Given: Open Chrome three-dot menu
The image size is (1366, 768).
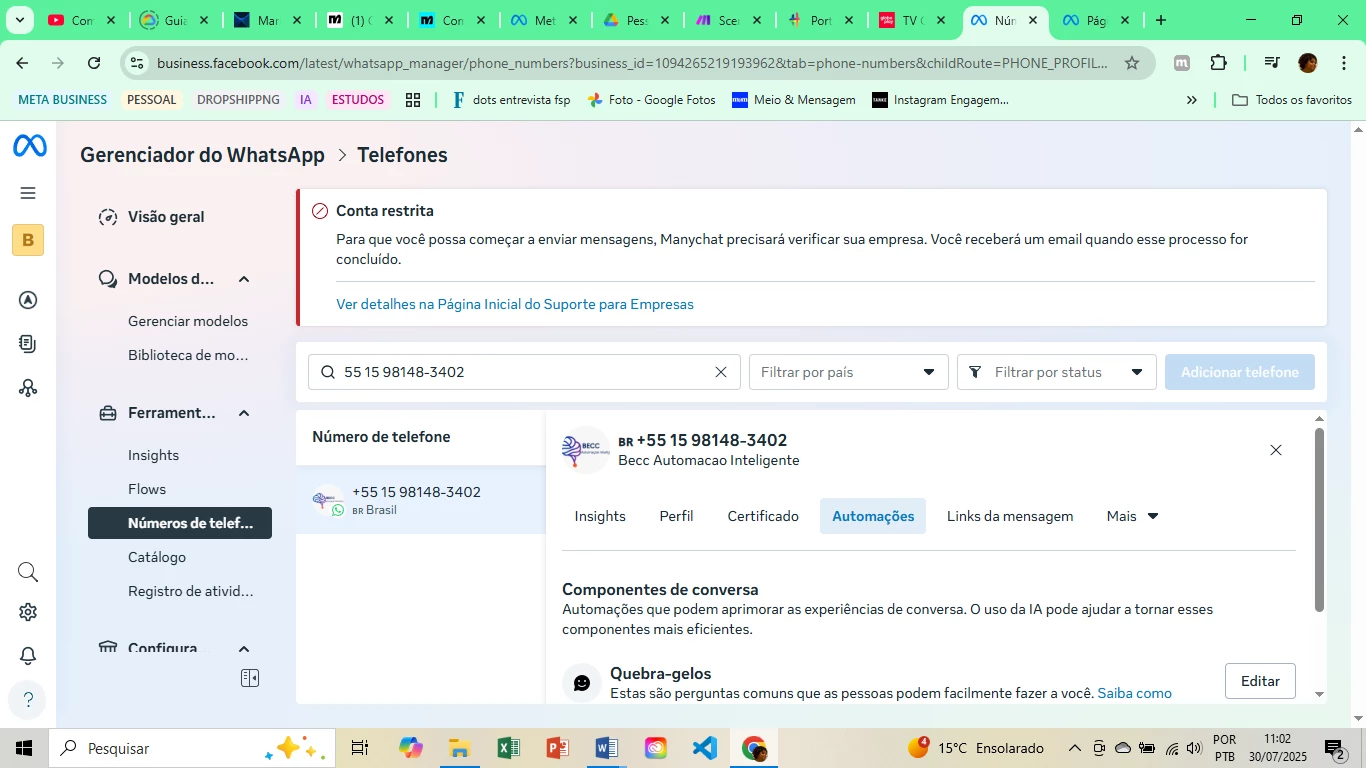Looking at the screenshot, I should tap(1342, 63).
